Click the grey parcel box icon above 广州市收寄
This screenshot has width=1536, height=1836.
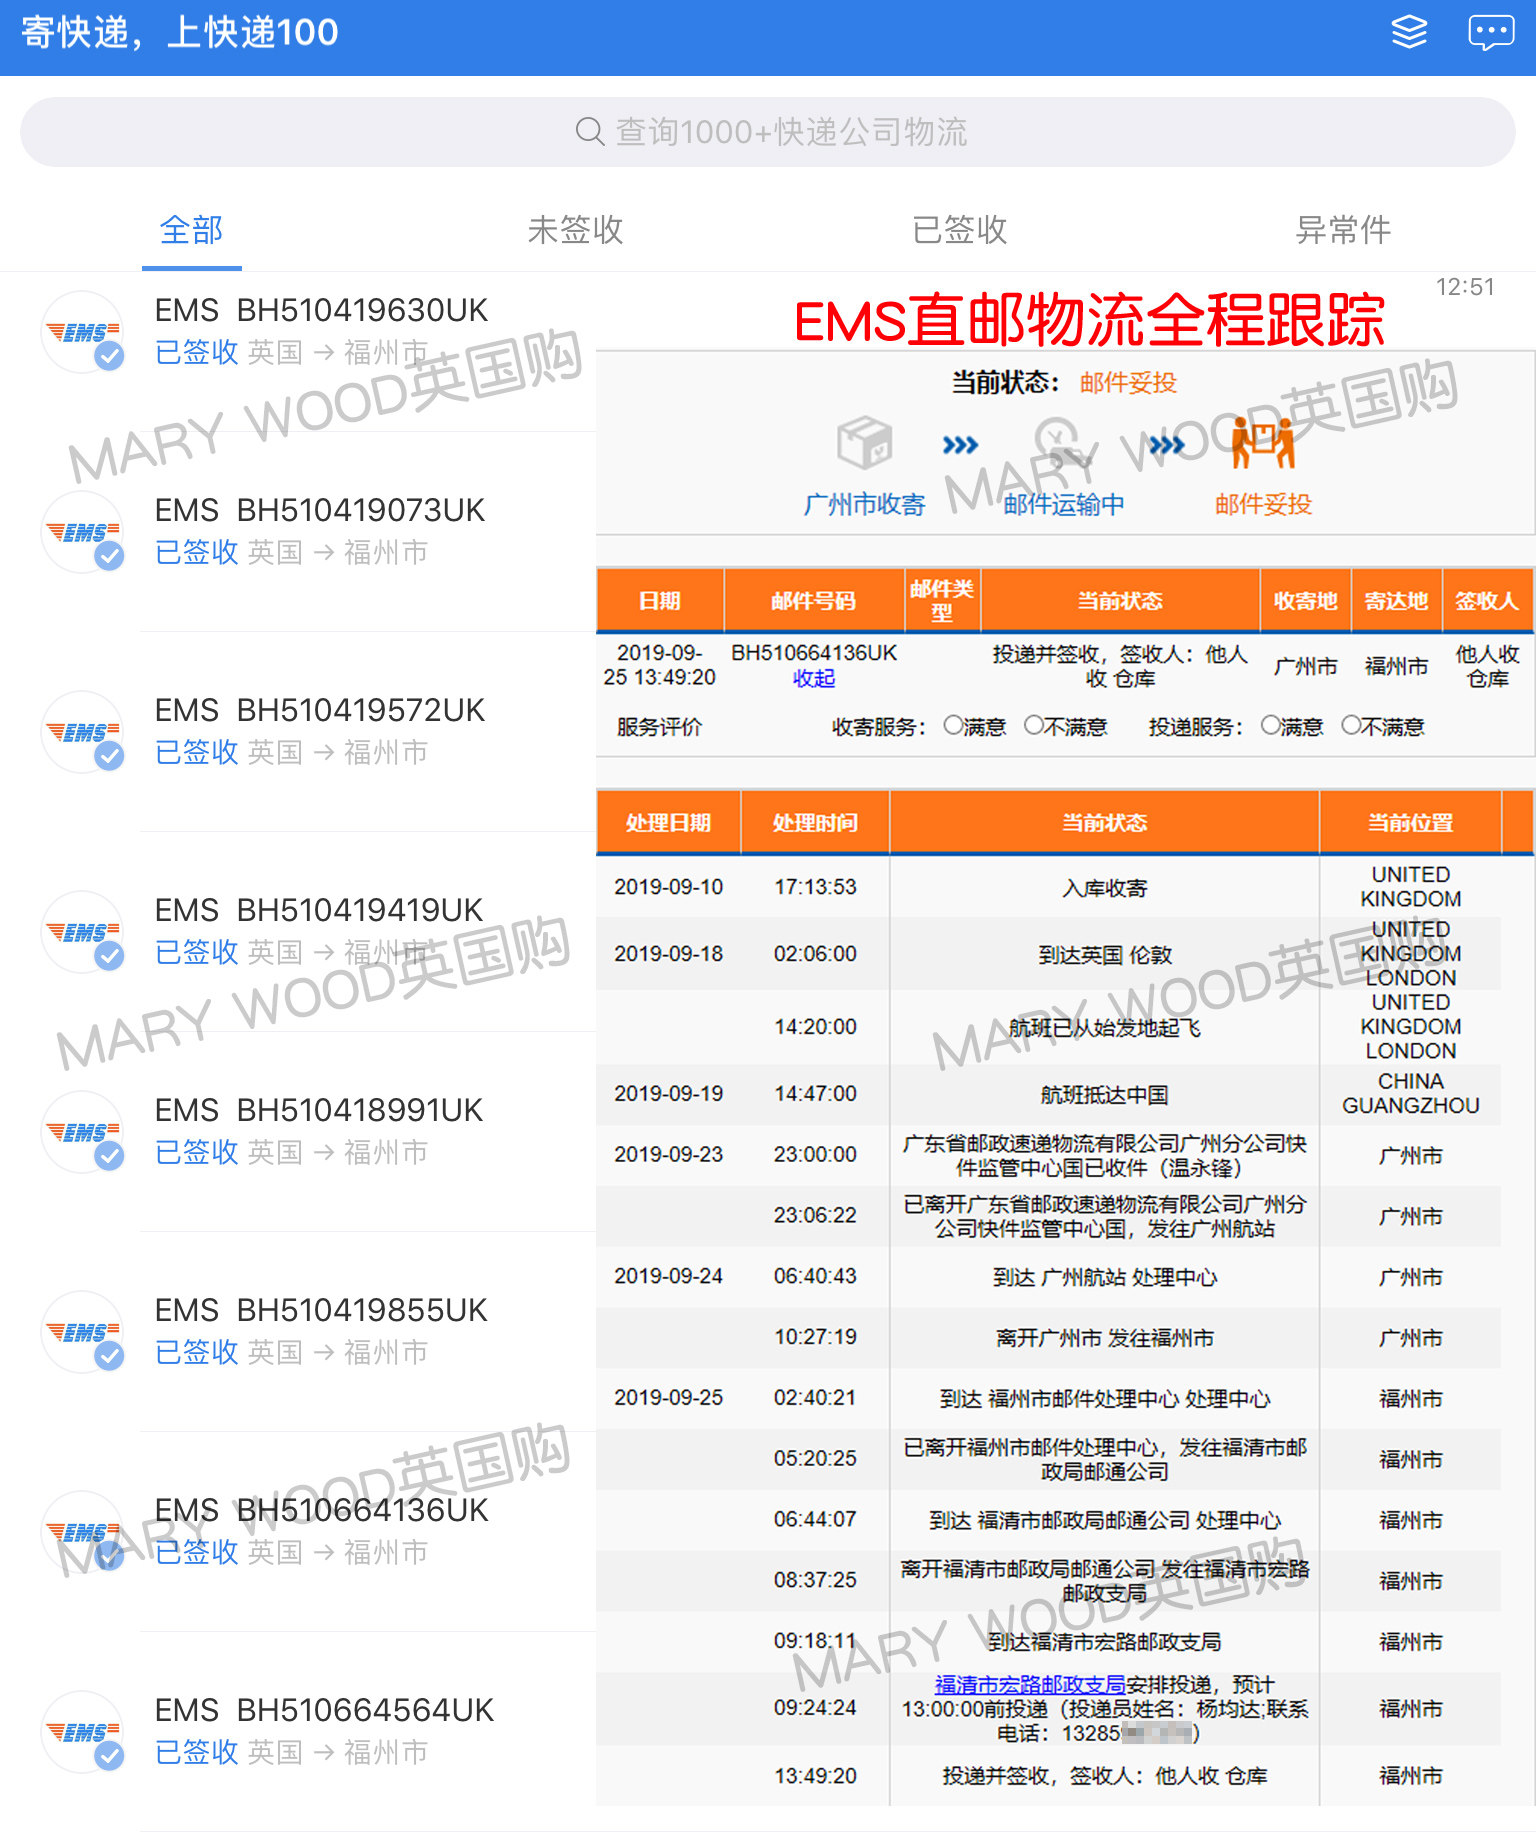pyautogui.click(x=864, y=443)
